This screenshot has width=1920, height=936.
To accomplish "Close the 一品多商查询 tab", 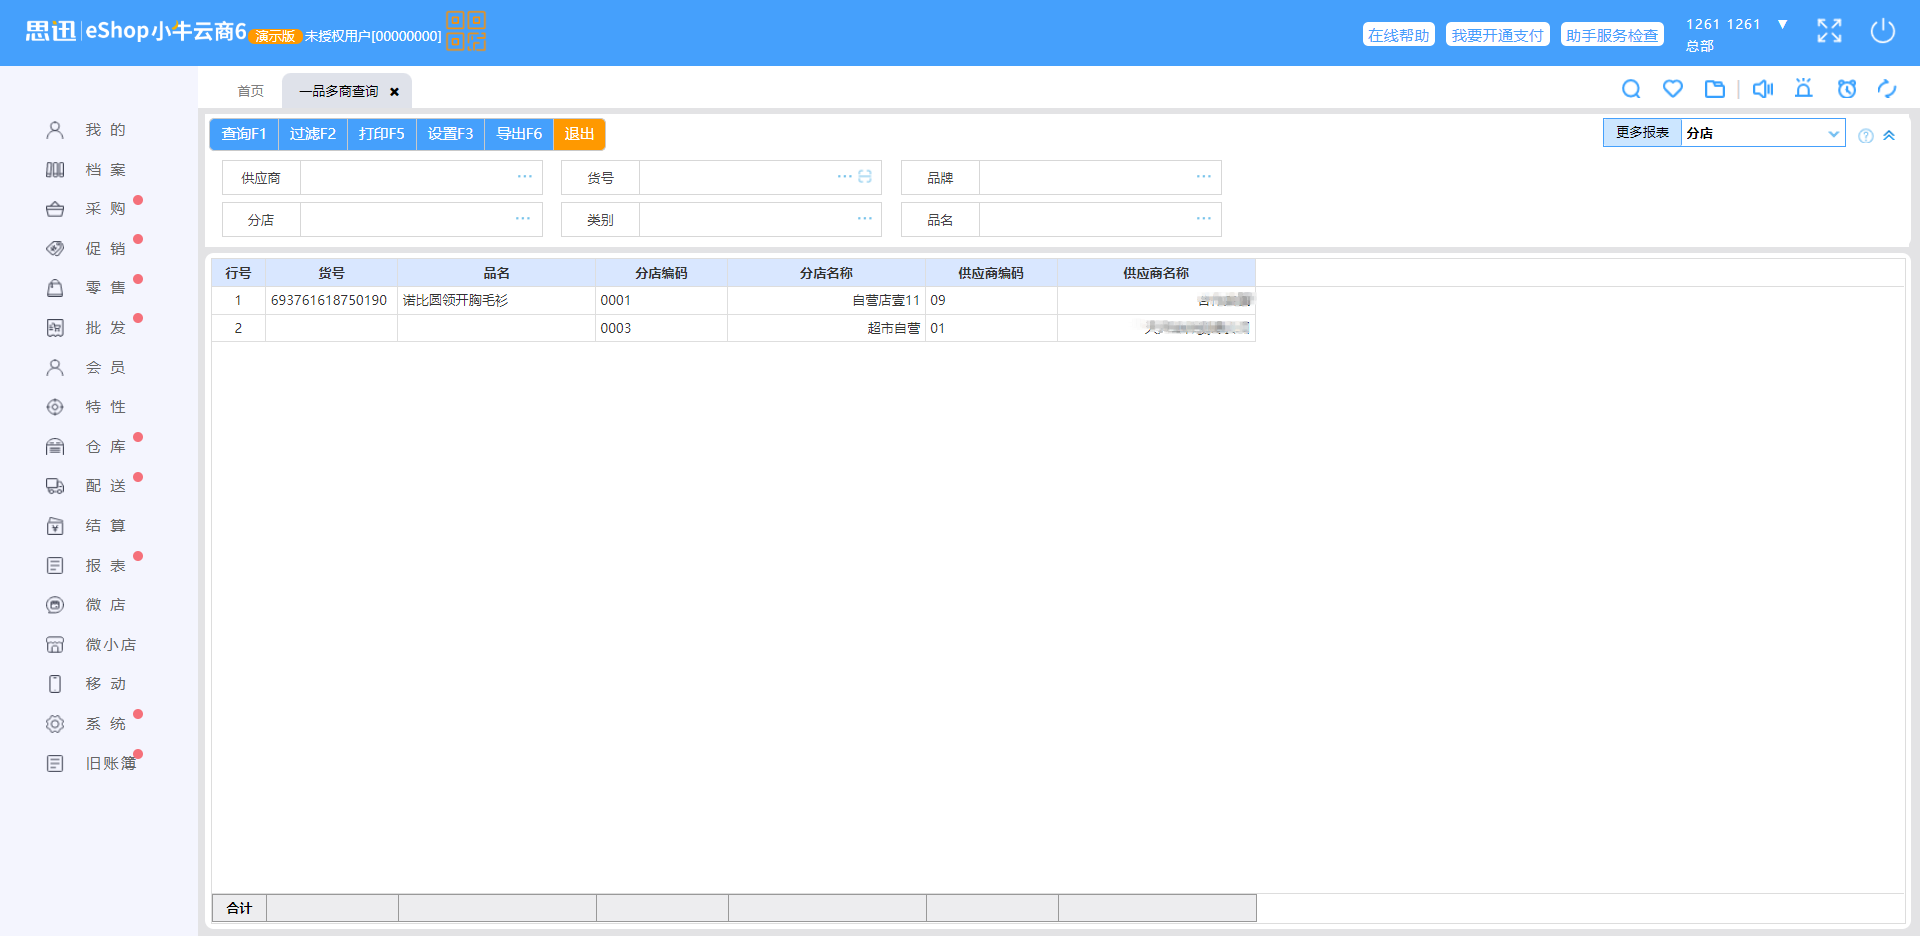I will coord(394,92).
